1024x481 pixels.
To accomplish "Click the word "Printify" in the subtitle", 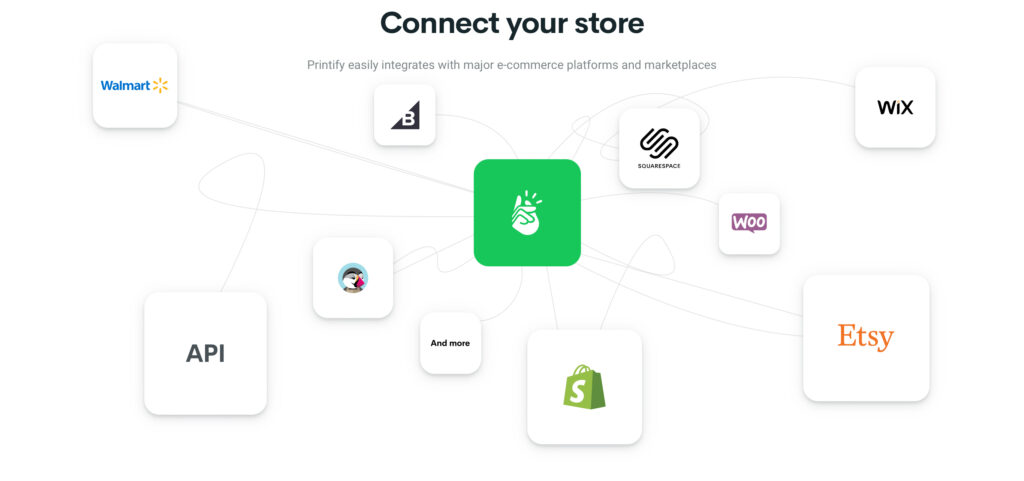I will [326, 65].
